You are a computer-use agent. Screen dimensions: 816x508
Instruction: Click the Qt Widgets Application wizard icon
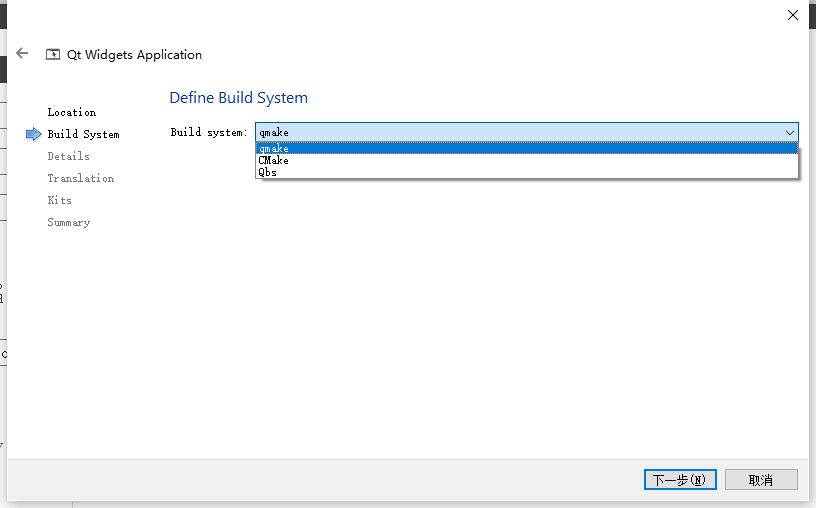[x=53, y=54]
